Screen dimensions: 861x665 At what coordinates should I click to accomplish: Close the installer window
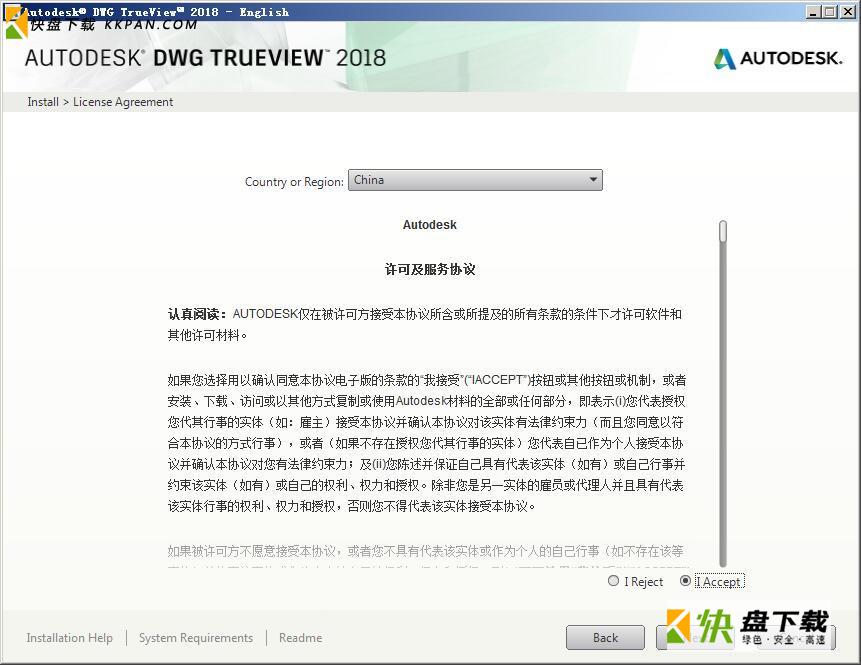click(847, 11)
